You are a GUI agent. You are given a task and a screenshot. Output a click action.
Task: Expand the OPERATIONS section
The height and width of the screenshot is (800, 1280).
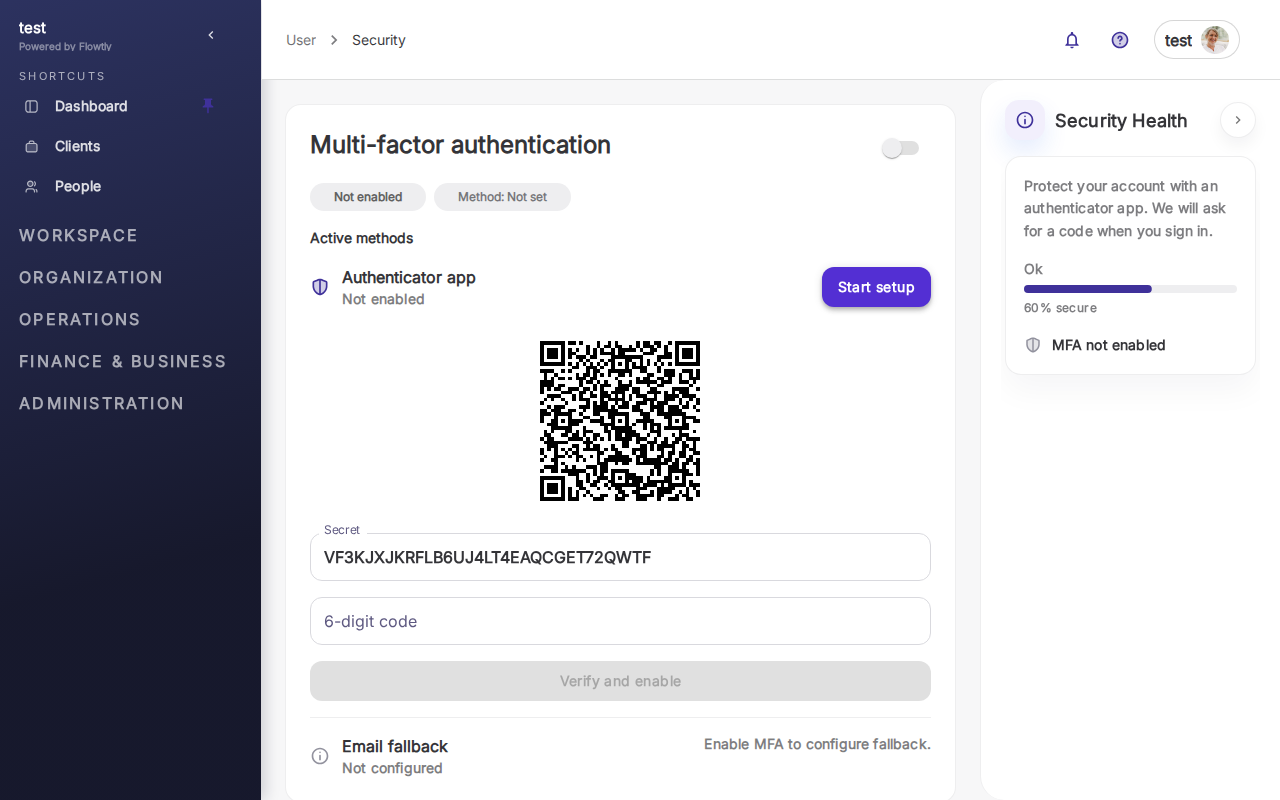pos(80,320)
